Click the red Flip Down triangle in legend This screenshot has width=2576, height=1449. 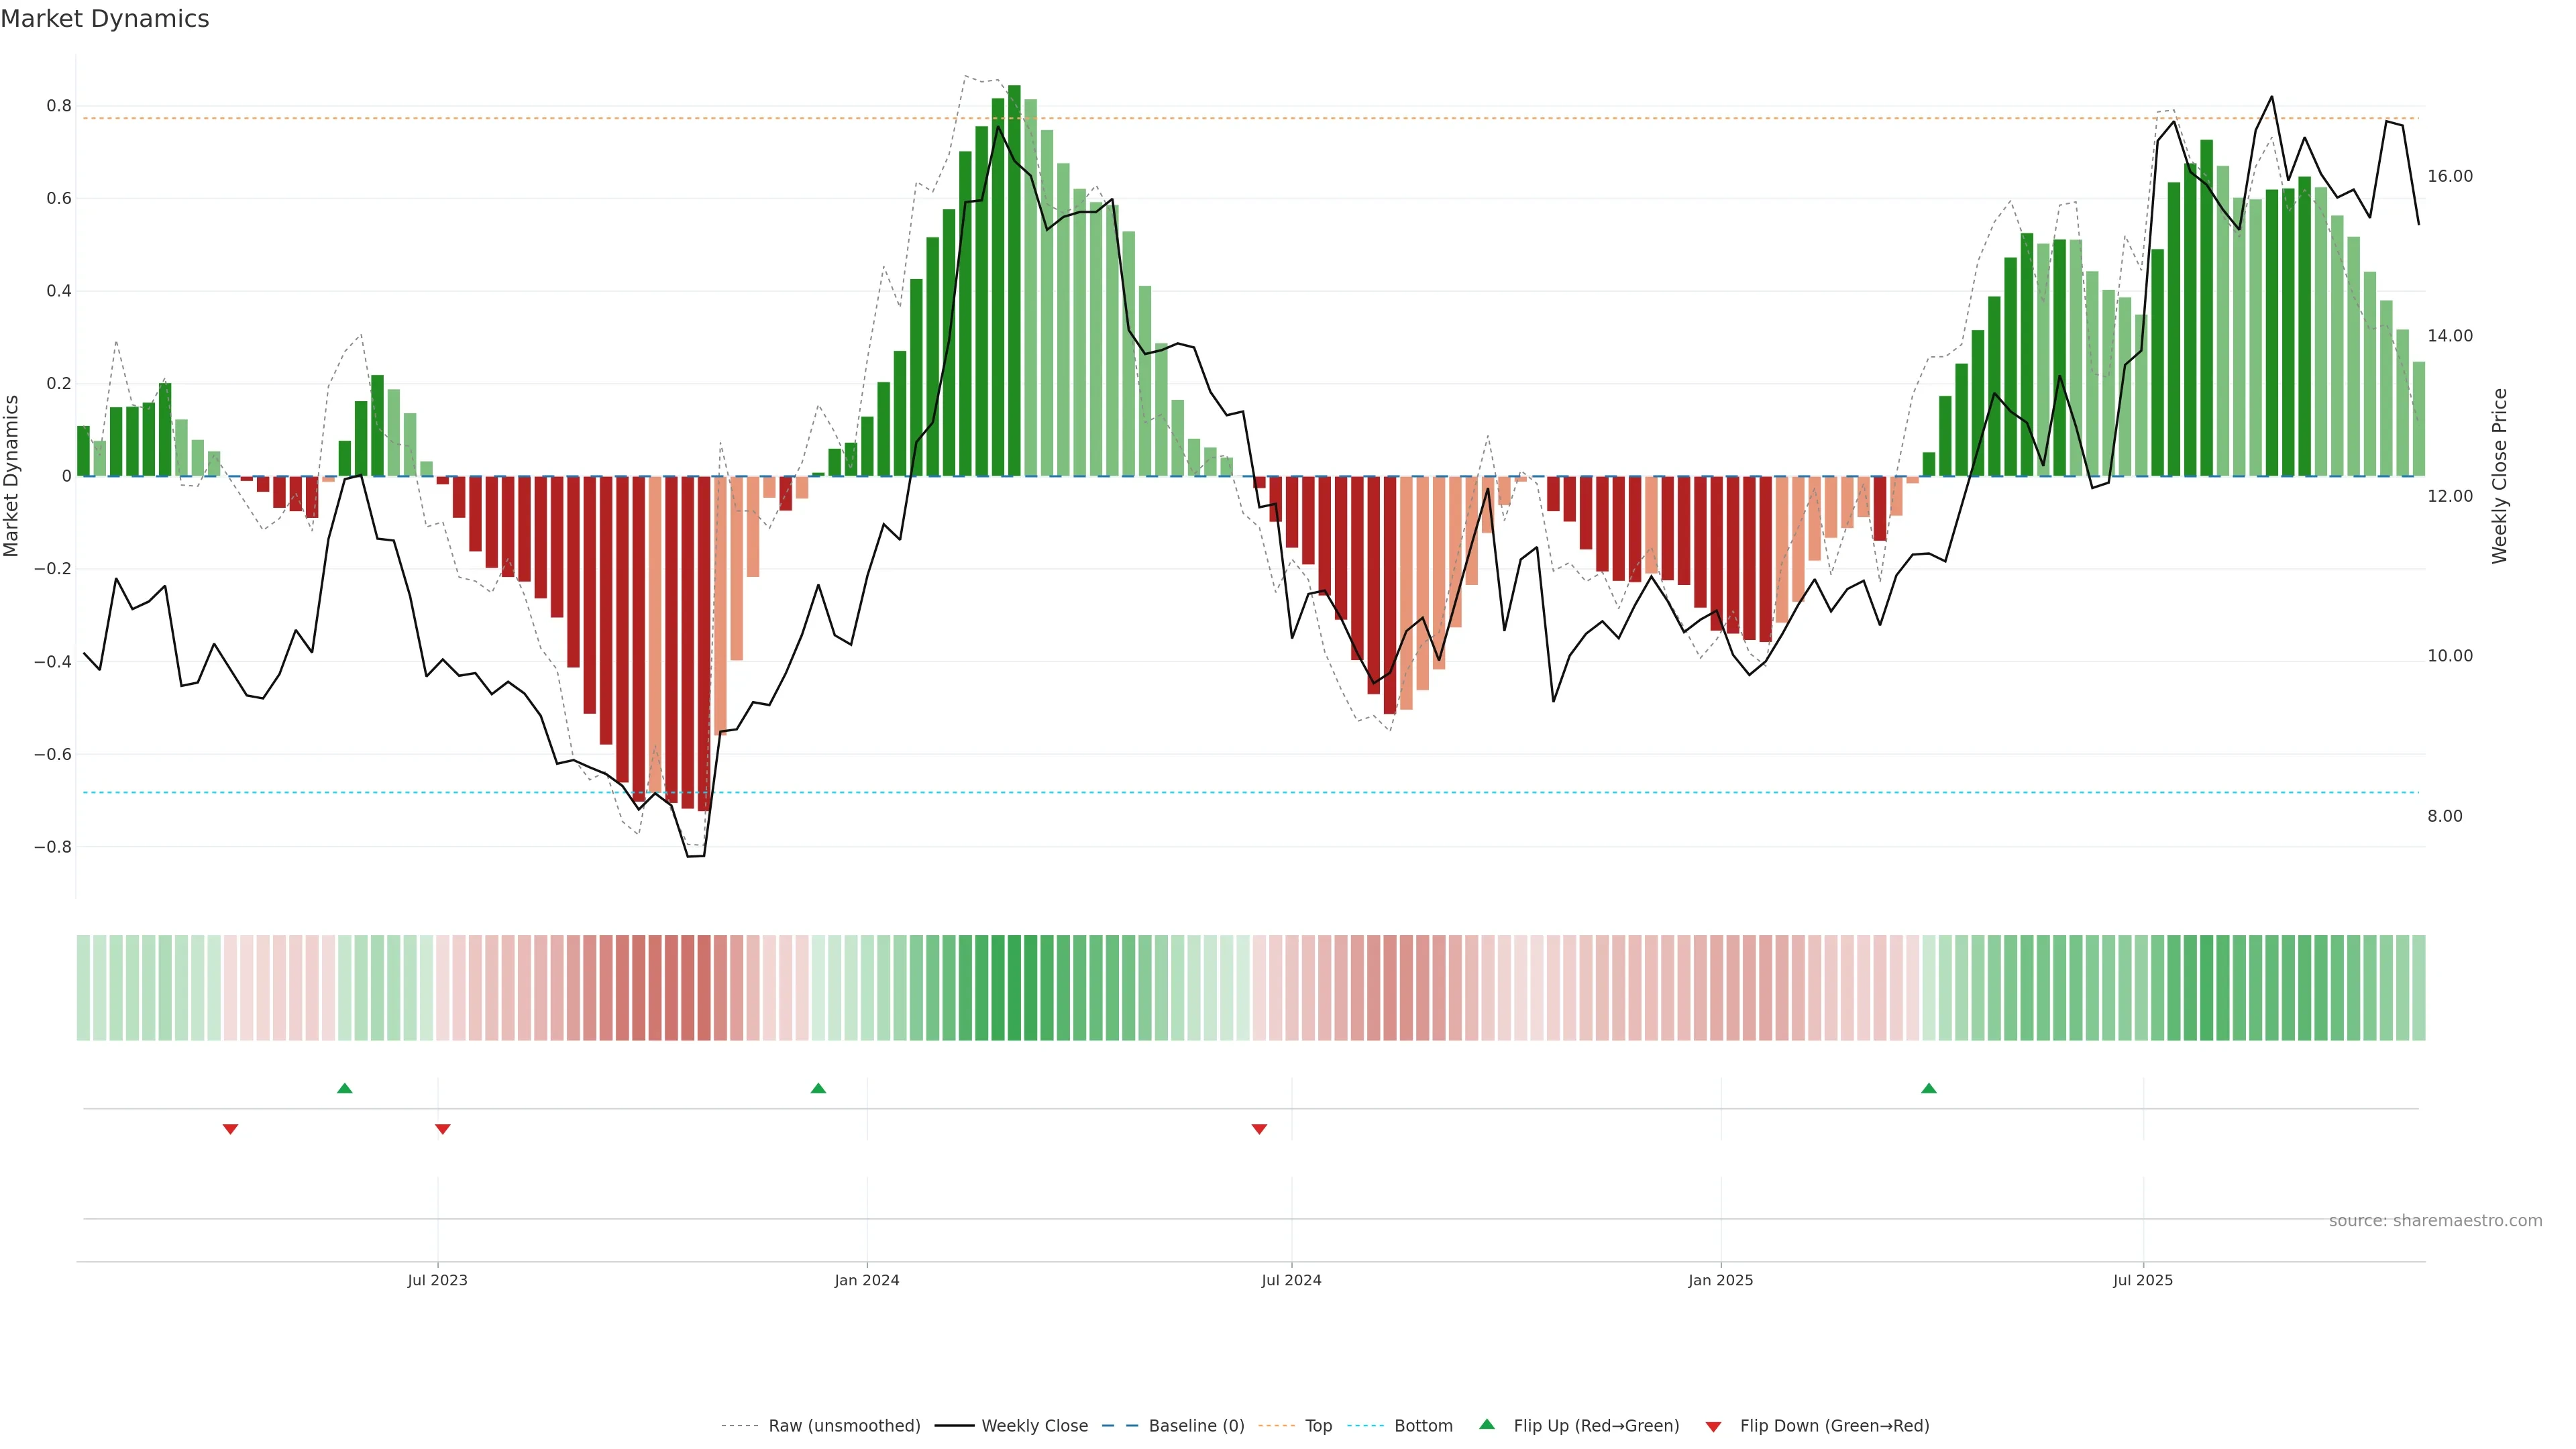(x=1713, y=1426)
